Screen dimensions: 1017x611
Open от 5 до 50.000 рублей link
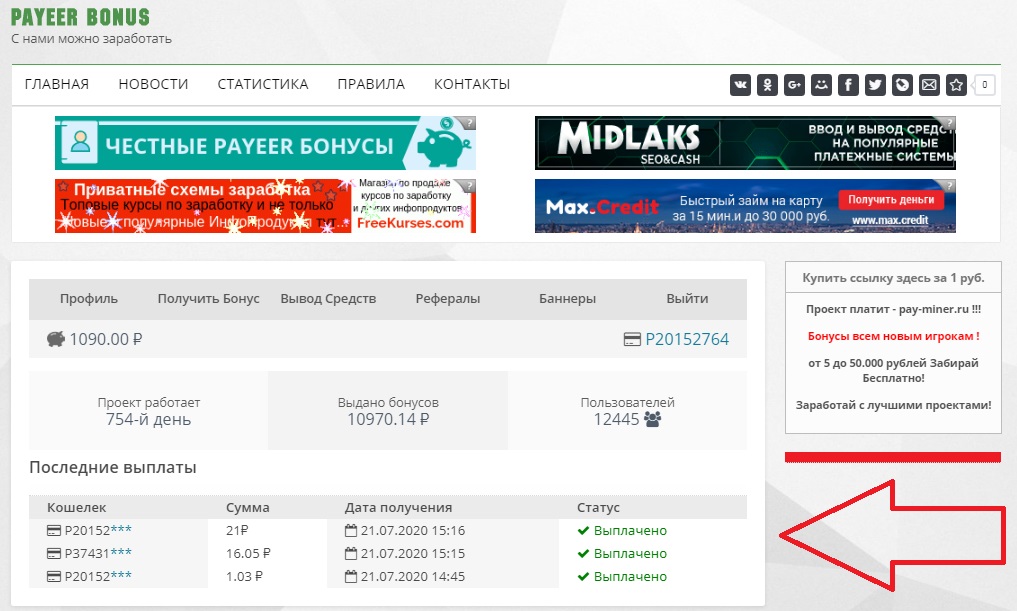[893, 370]
